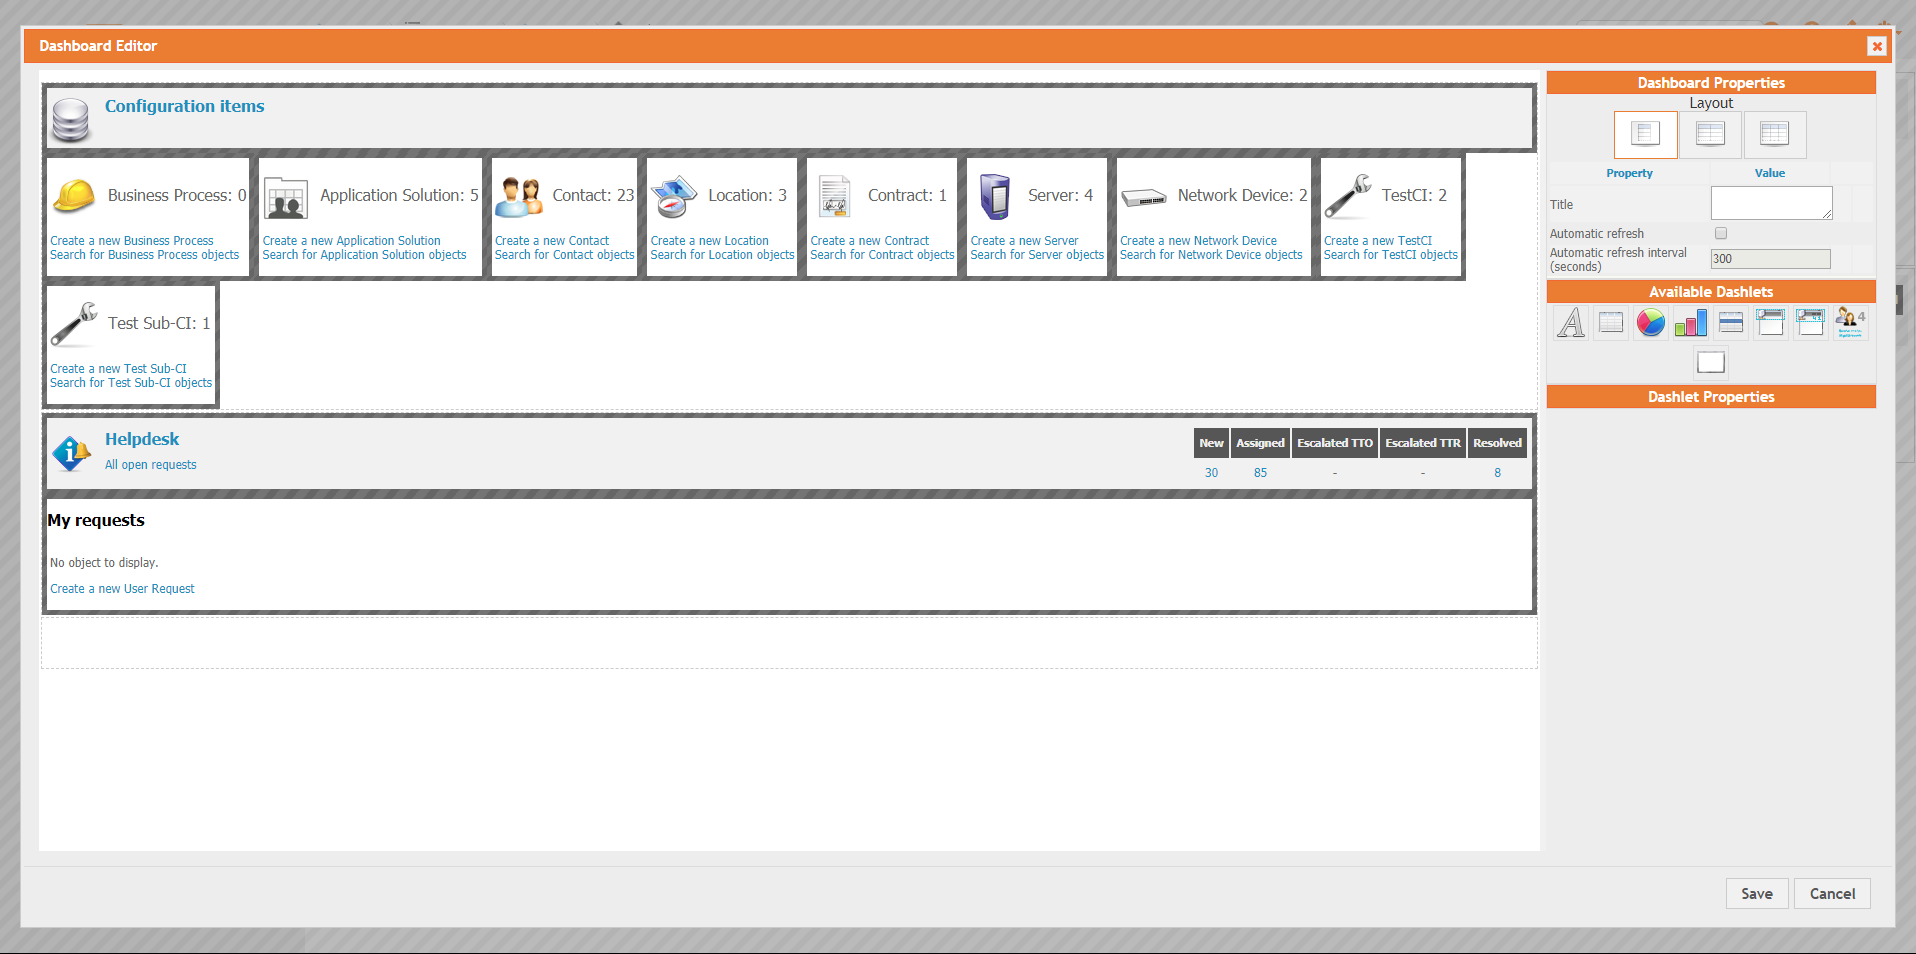The width and height of the screenshot is (1916, 954).
Task: Add the bar chart dashlet
Action: point(1690,323)
